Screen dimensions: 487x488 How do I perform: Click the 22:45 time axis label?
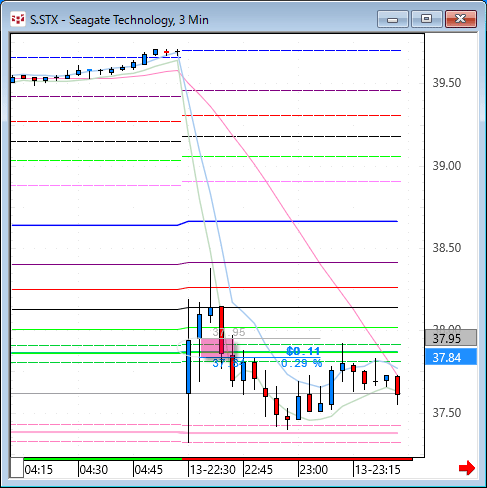pos(259,470)
